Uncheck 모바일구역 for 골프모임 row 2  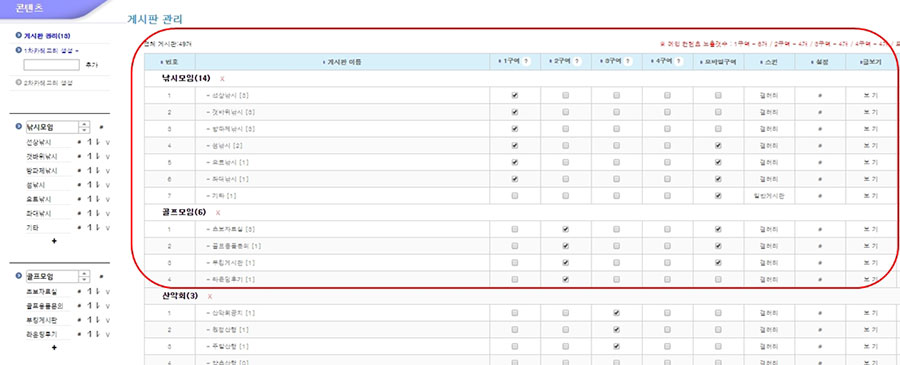tap(718, 246)
